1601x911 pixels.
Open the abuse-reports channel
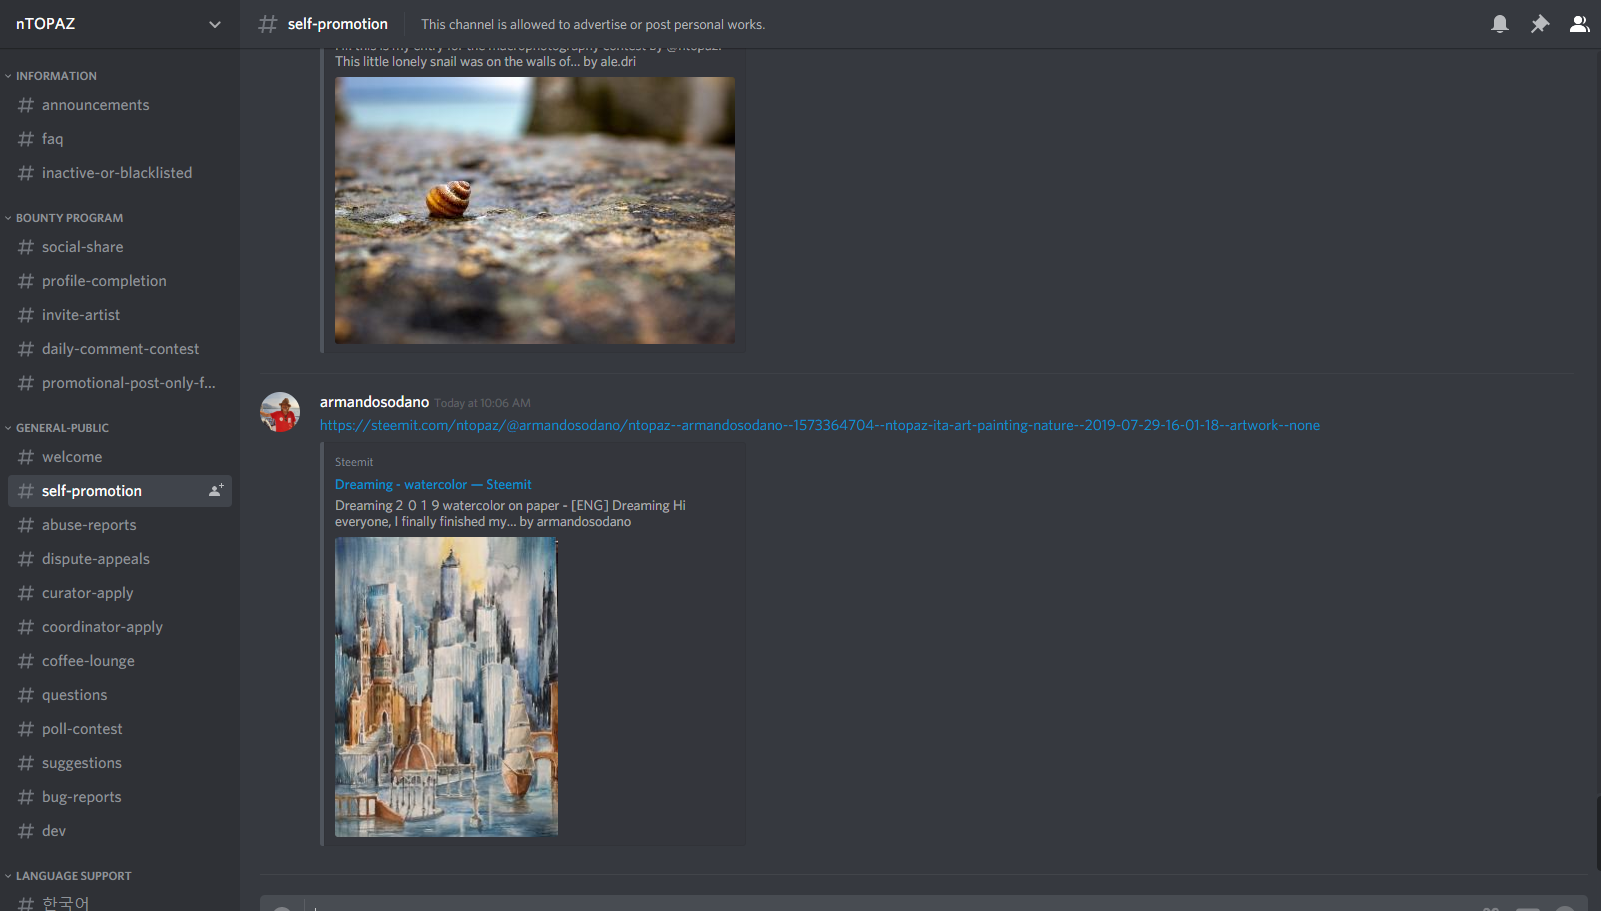click(x=120, y=525)
